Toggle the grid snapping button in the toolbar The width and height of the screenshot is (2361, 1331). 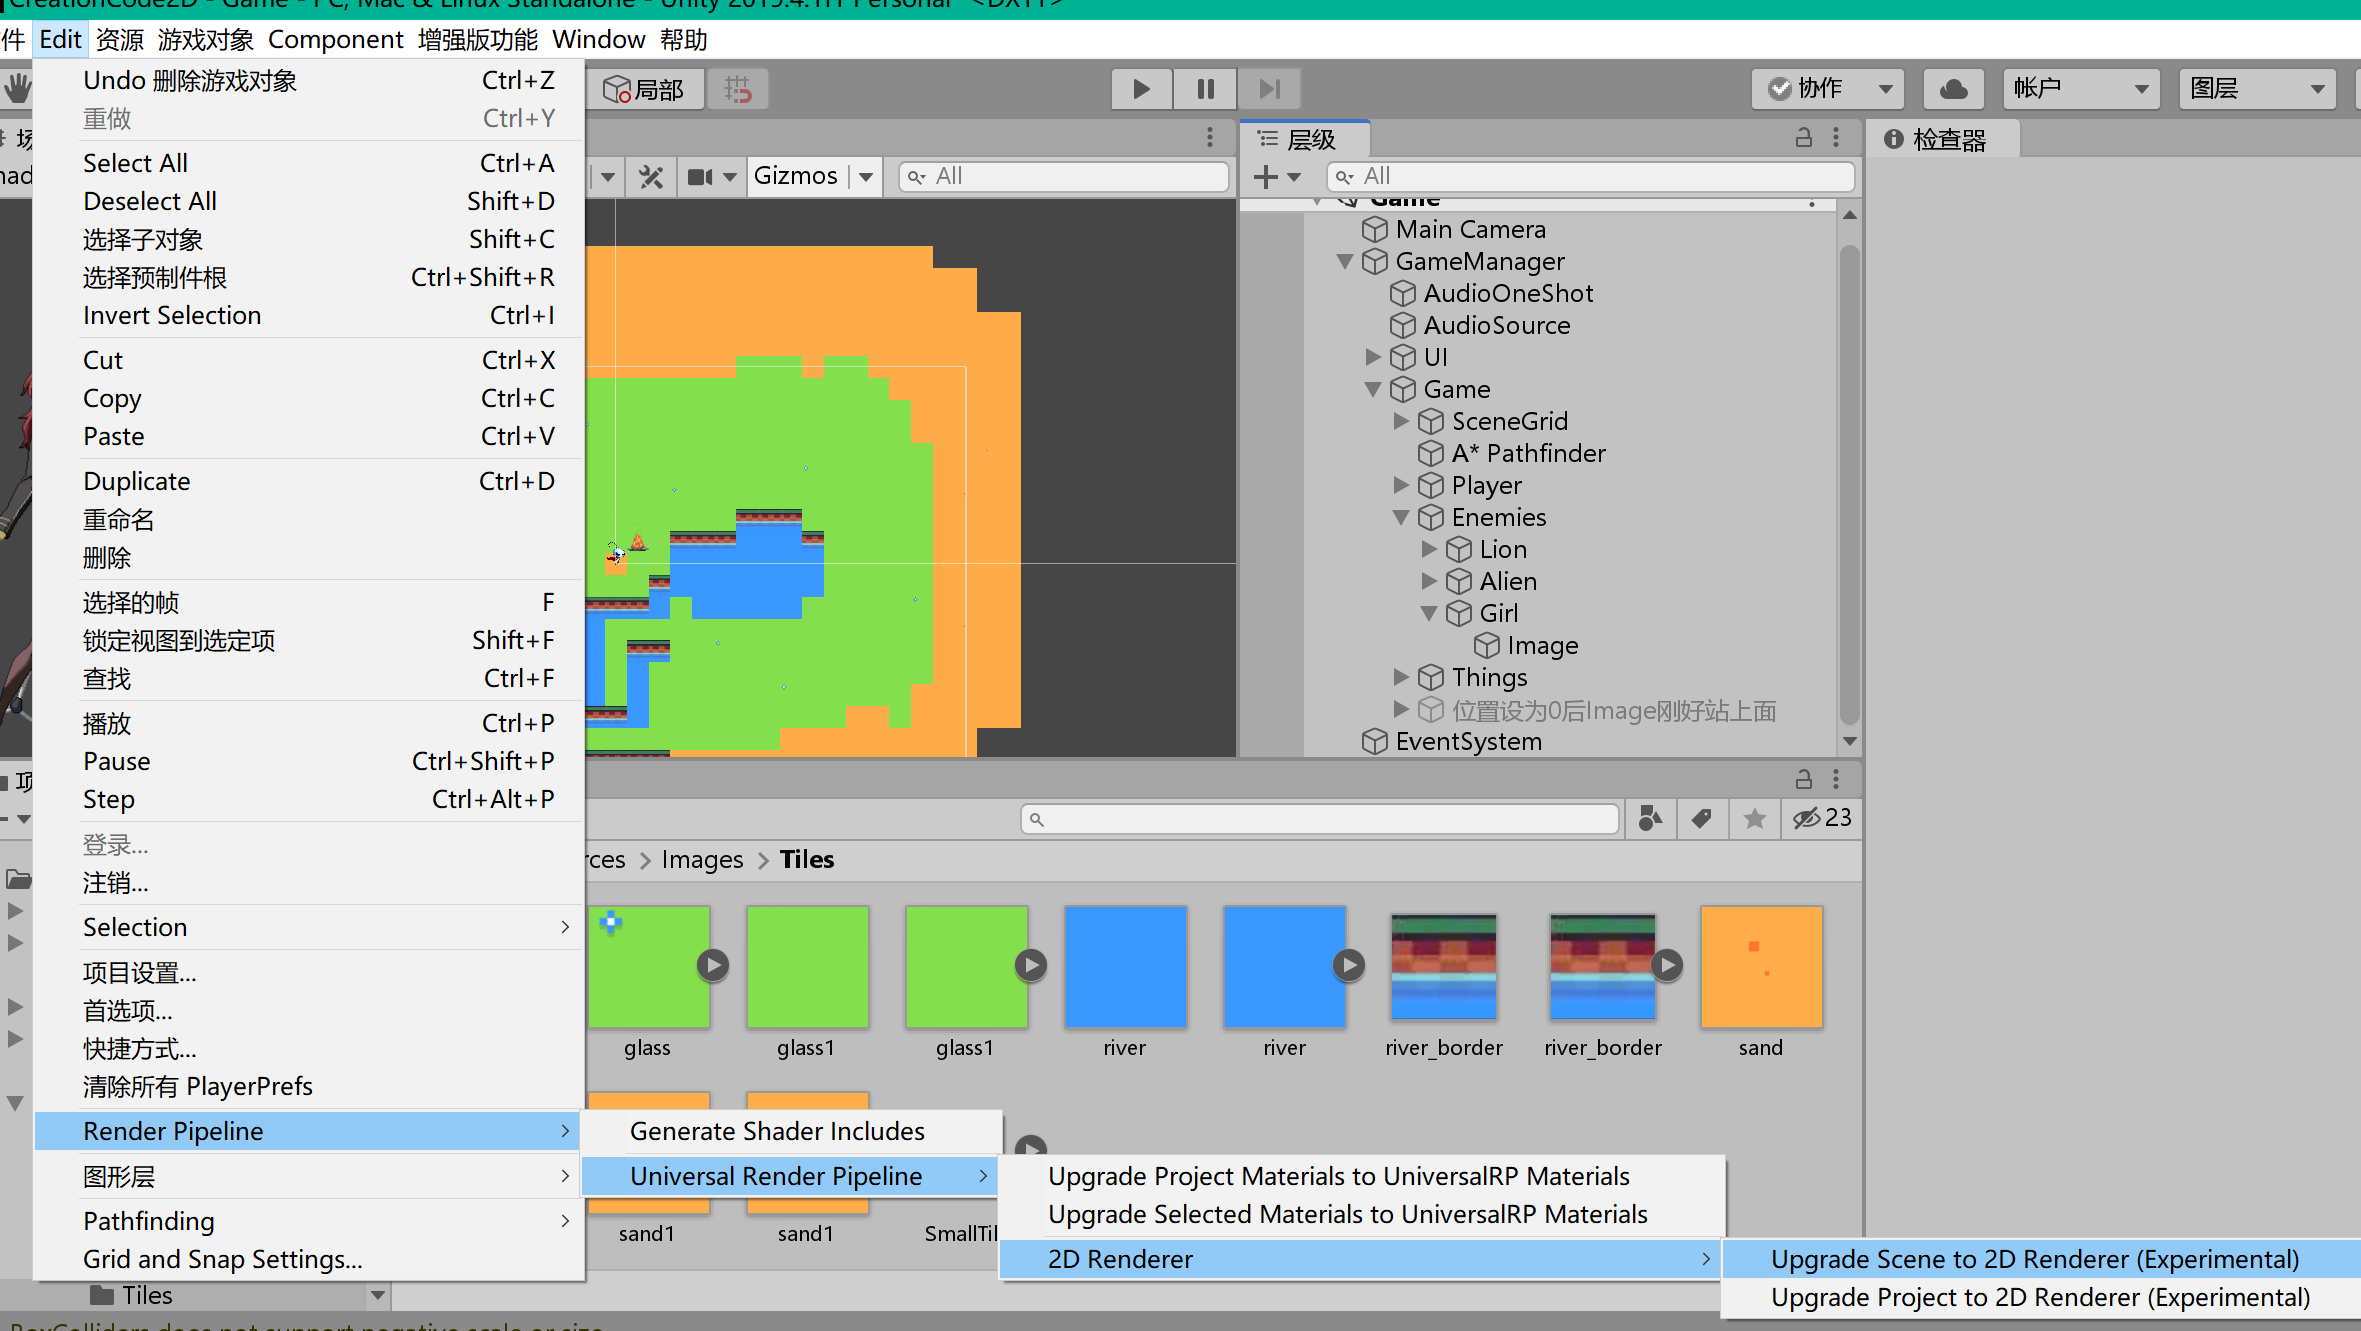[x=737, y=88]
